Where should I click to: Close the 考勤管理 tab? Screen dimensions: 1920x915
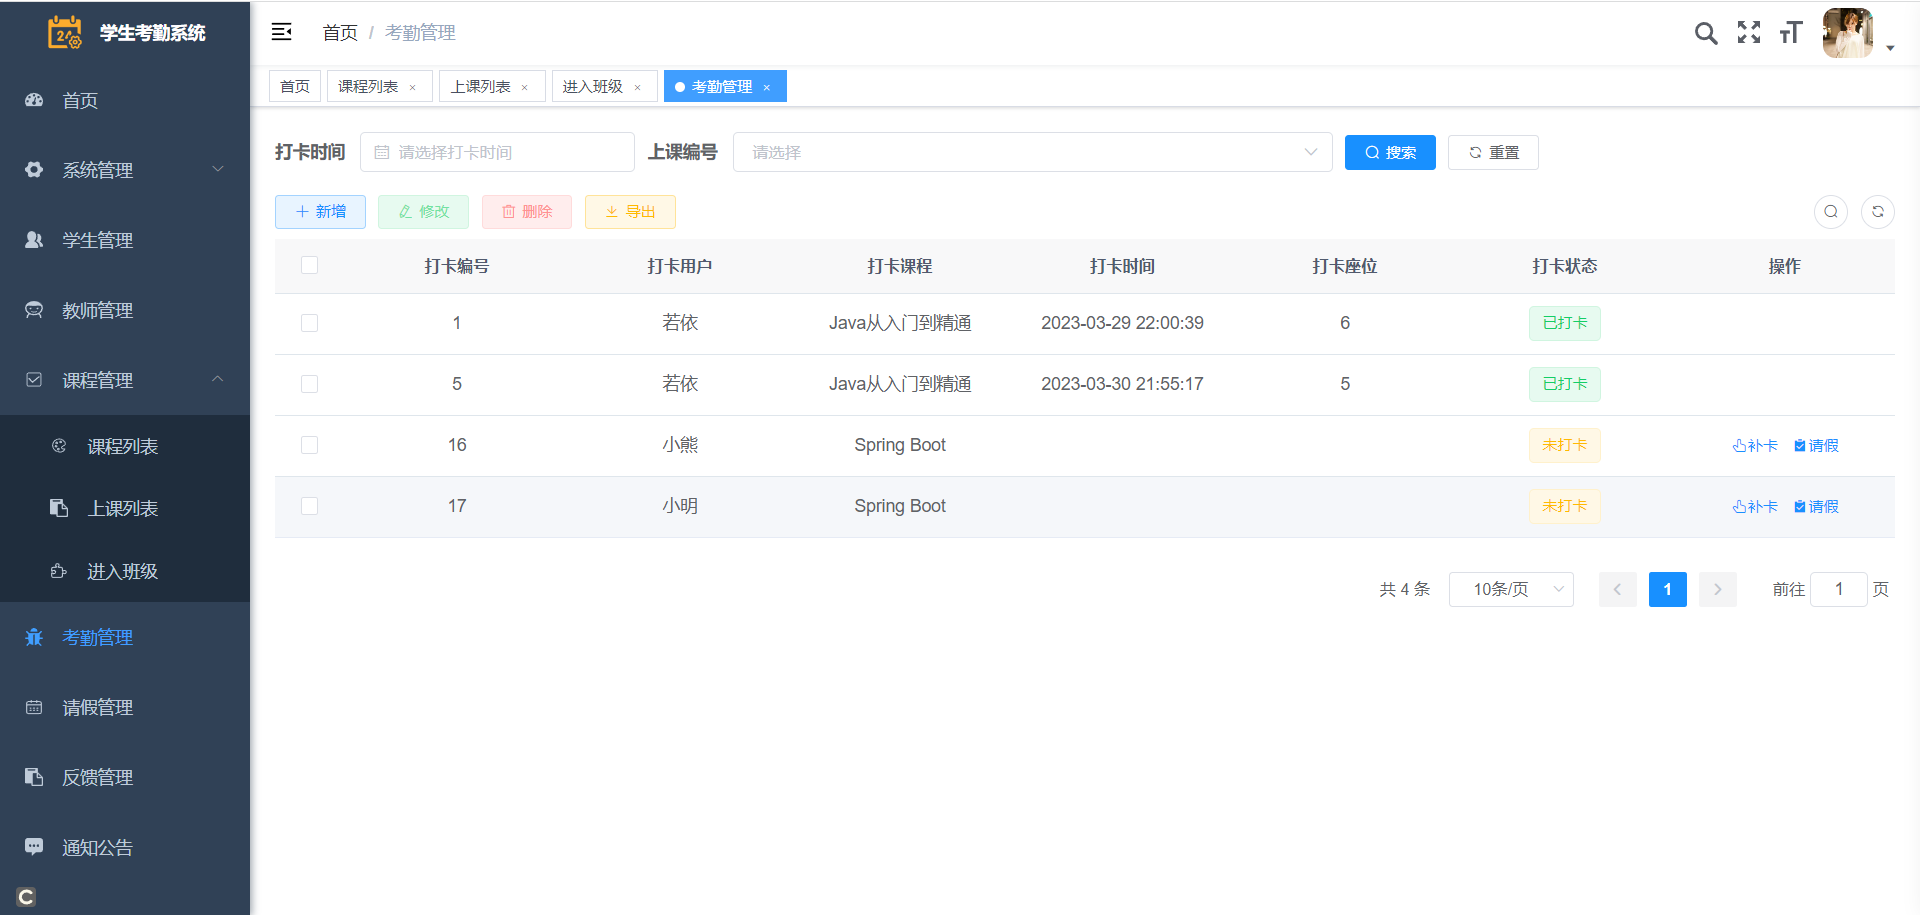766,87
